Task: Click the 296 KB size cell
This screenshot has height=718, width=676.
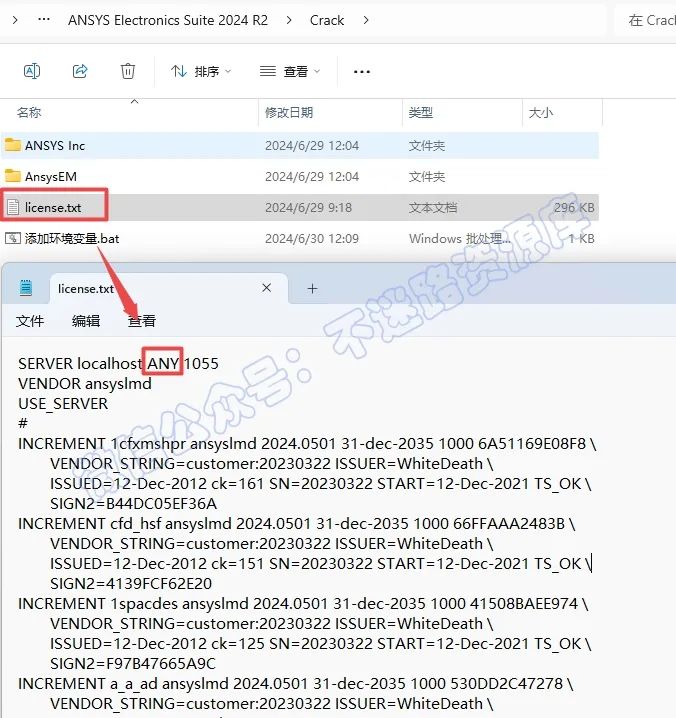Action: coord(574,207)
